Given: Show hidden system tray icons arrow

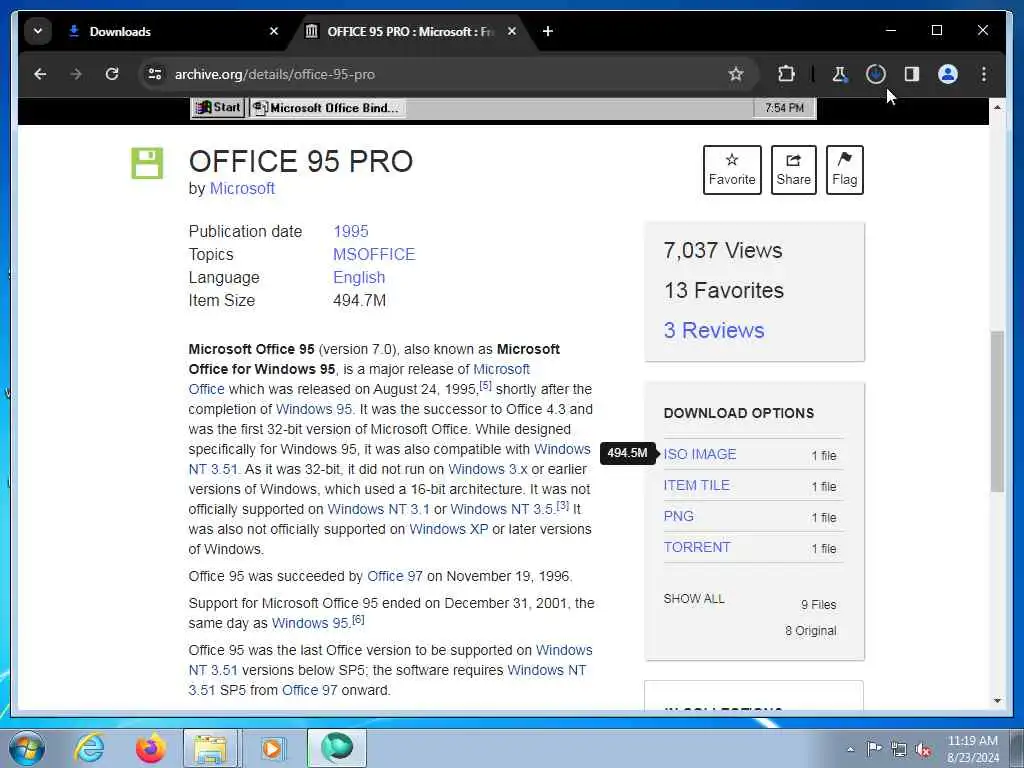Looking at the screenshot, I should (x=850, y=750).
